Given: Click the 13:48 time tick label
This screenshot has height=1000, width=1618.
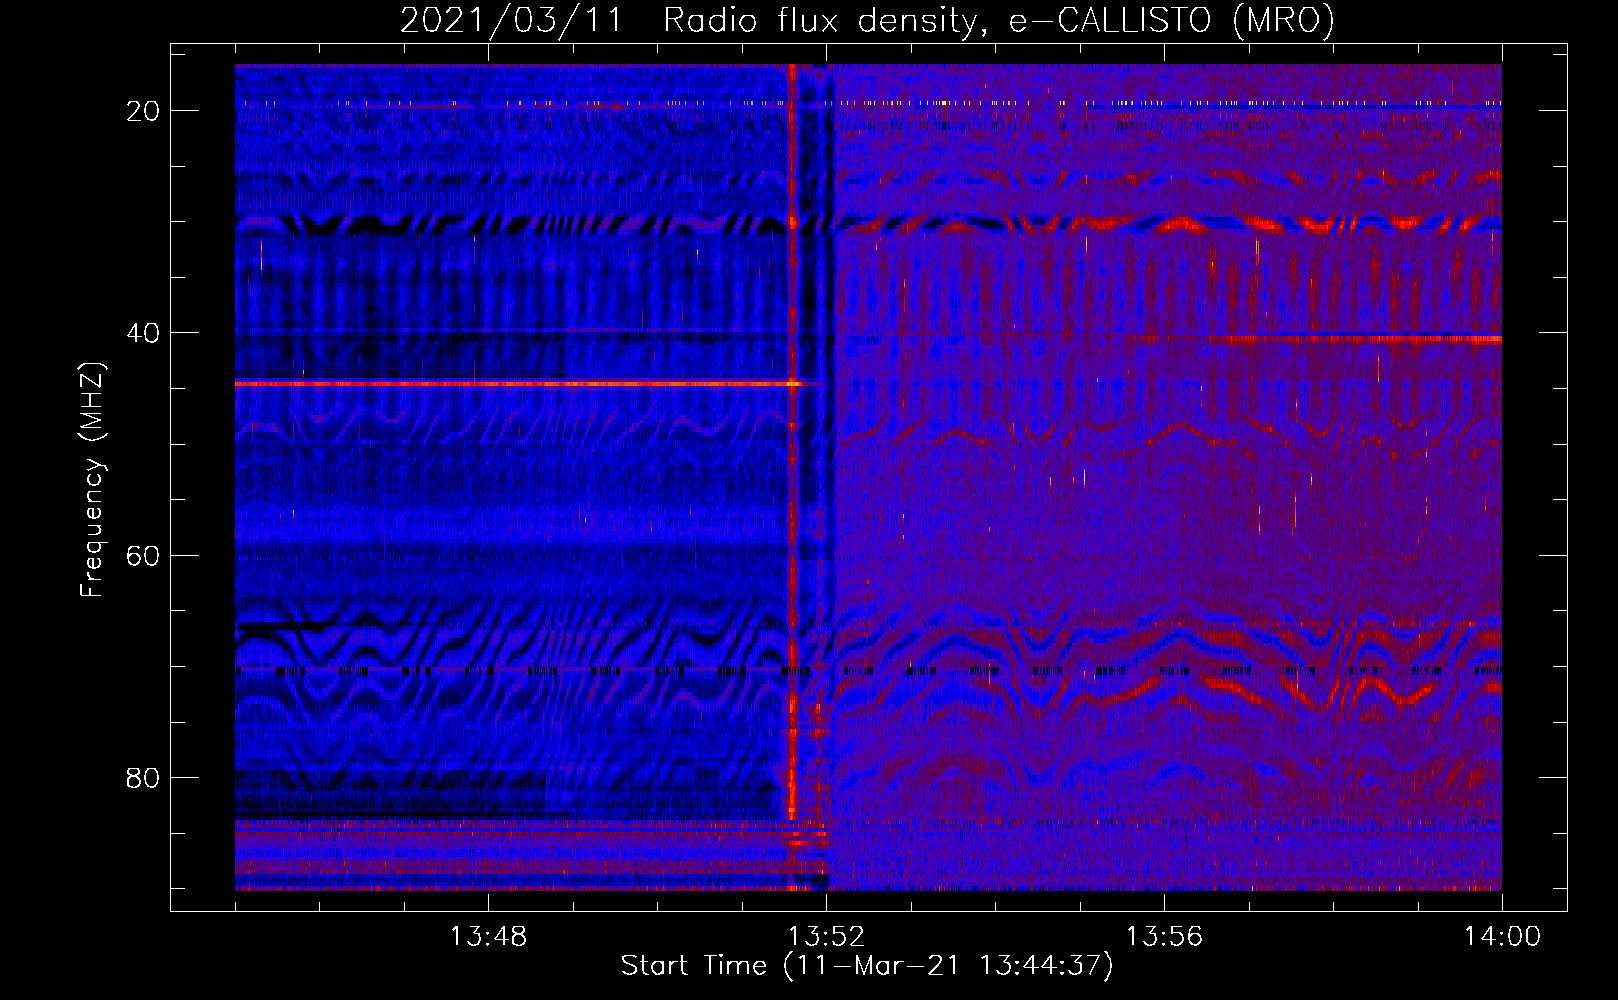Looking at the screenshot, I should (x=488, y=937).
